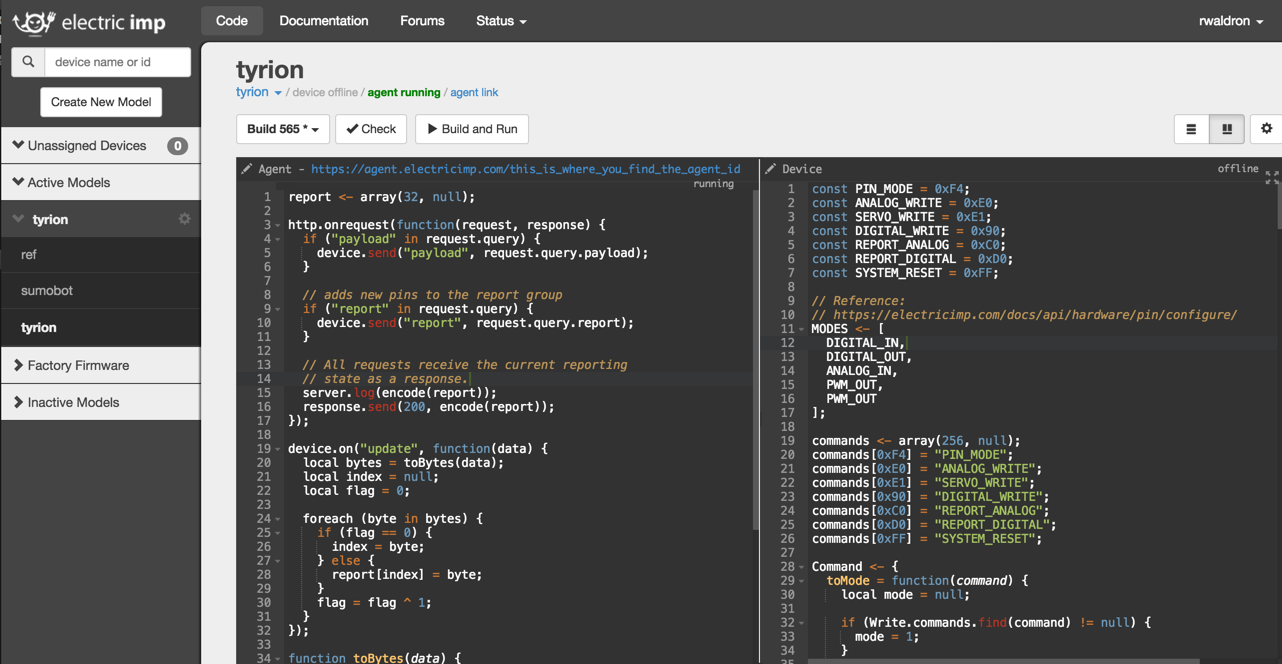Select the tyrion device in sidebar
Viewport: 1282px width, 664px height.
point(100,328)
